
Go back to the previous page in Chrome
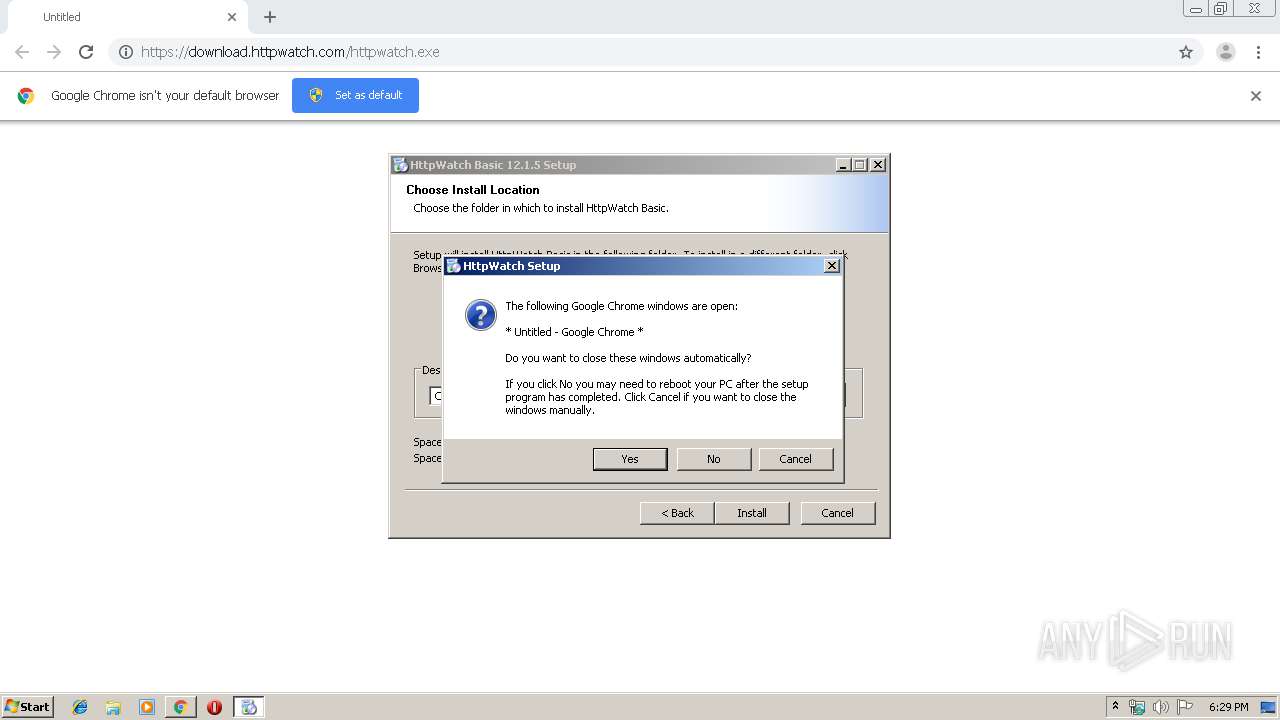pos(22,52)
